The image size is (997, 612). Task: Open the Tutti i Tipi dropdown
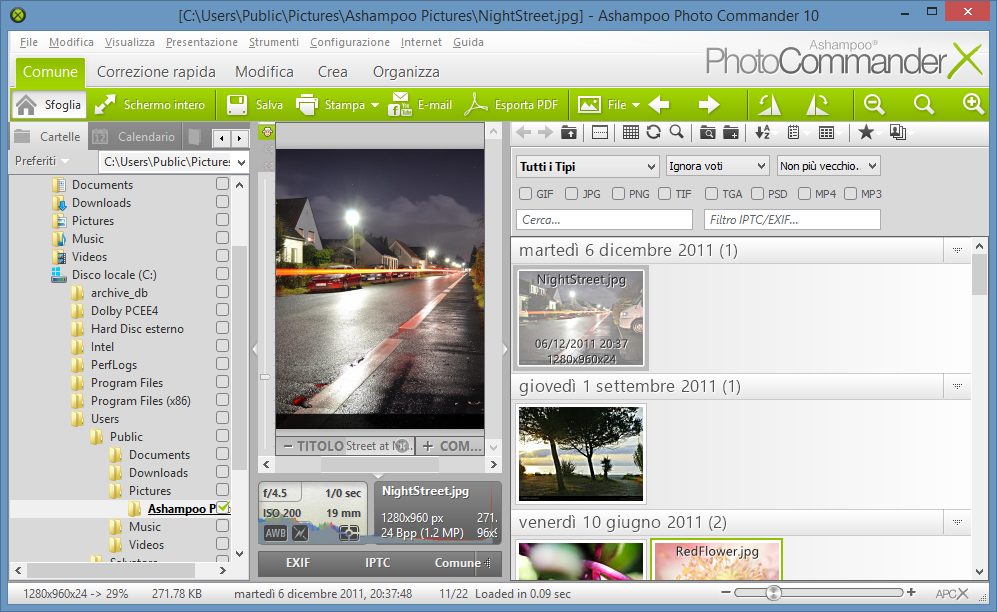coord(588,167)
